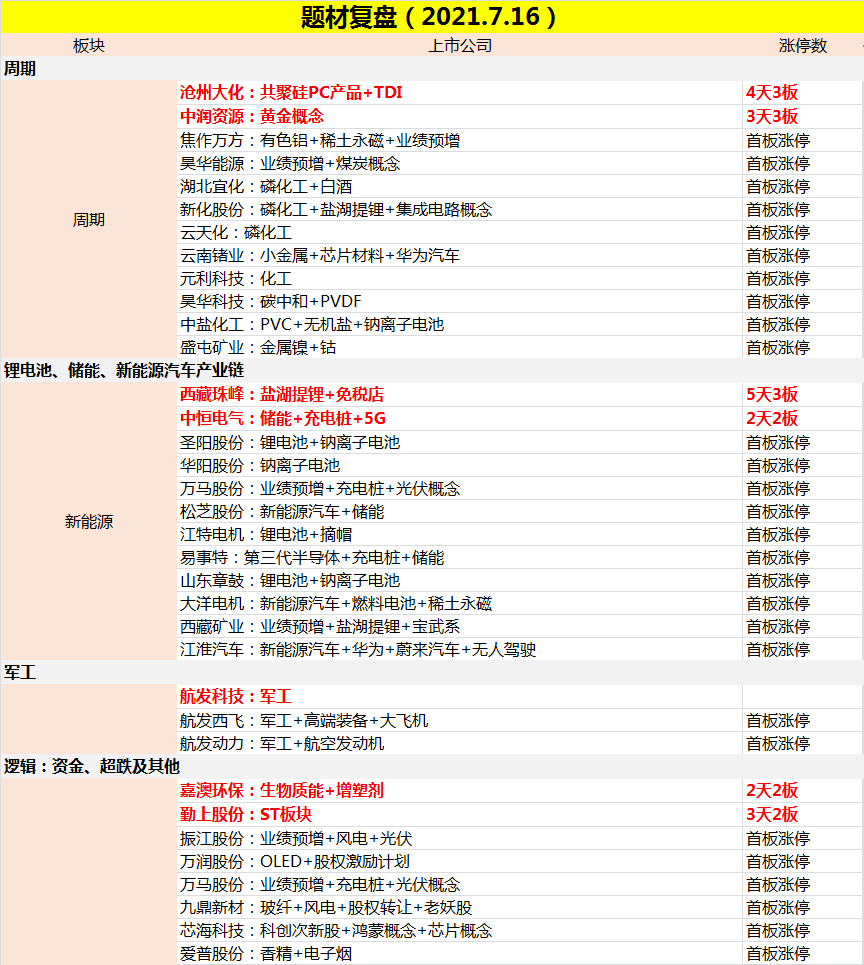This screenshot has height=965, width=864.
Task: Select the 盛屯矿业：金属镍+钴 cell
Action: tap(459, 348)
